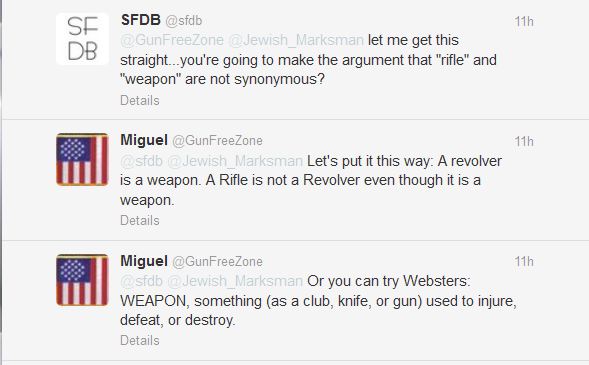Expand Details under the revolver tweet

coord(140,220)
